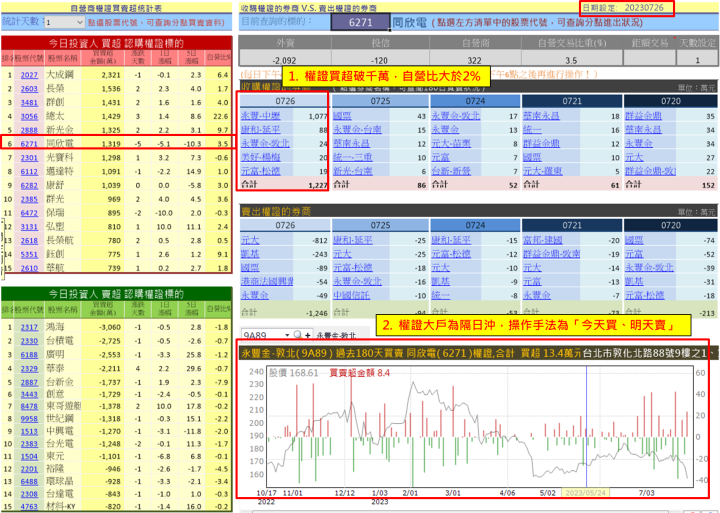
Task: Open stock code link 6112 邁達特
Action: coord(29,171)
